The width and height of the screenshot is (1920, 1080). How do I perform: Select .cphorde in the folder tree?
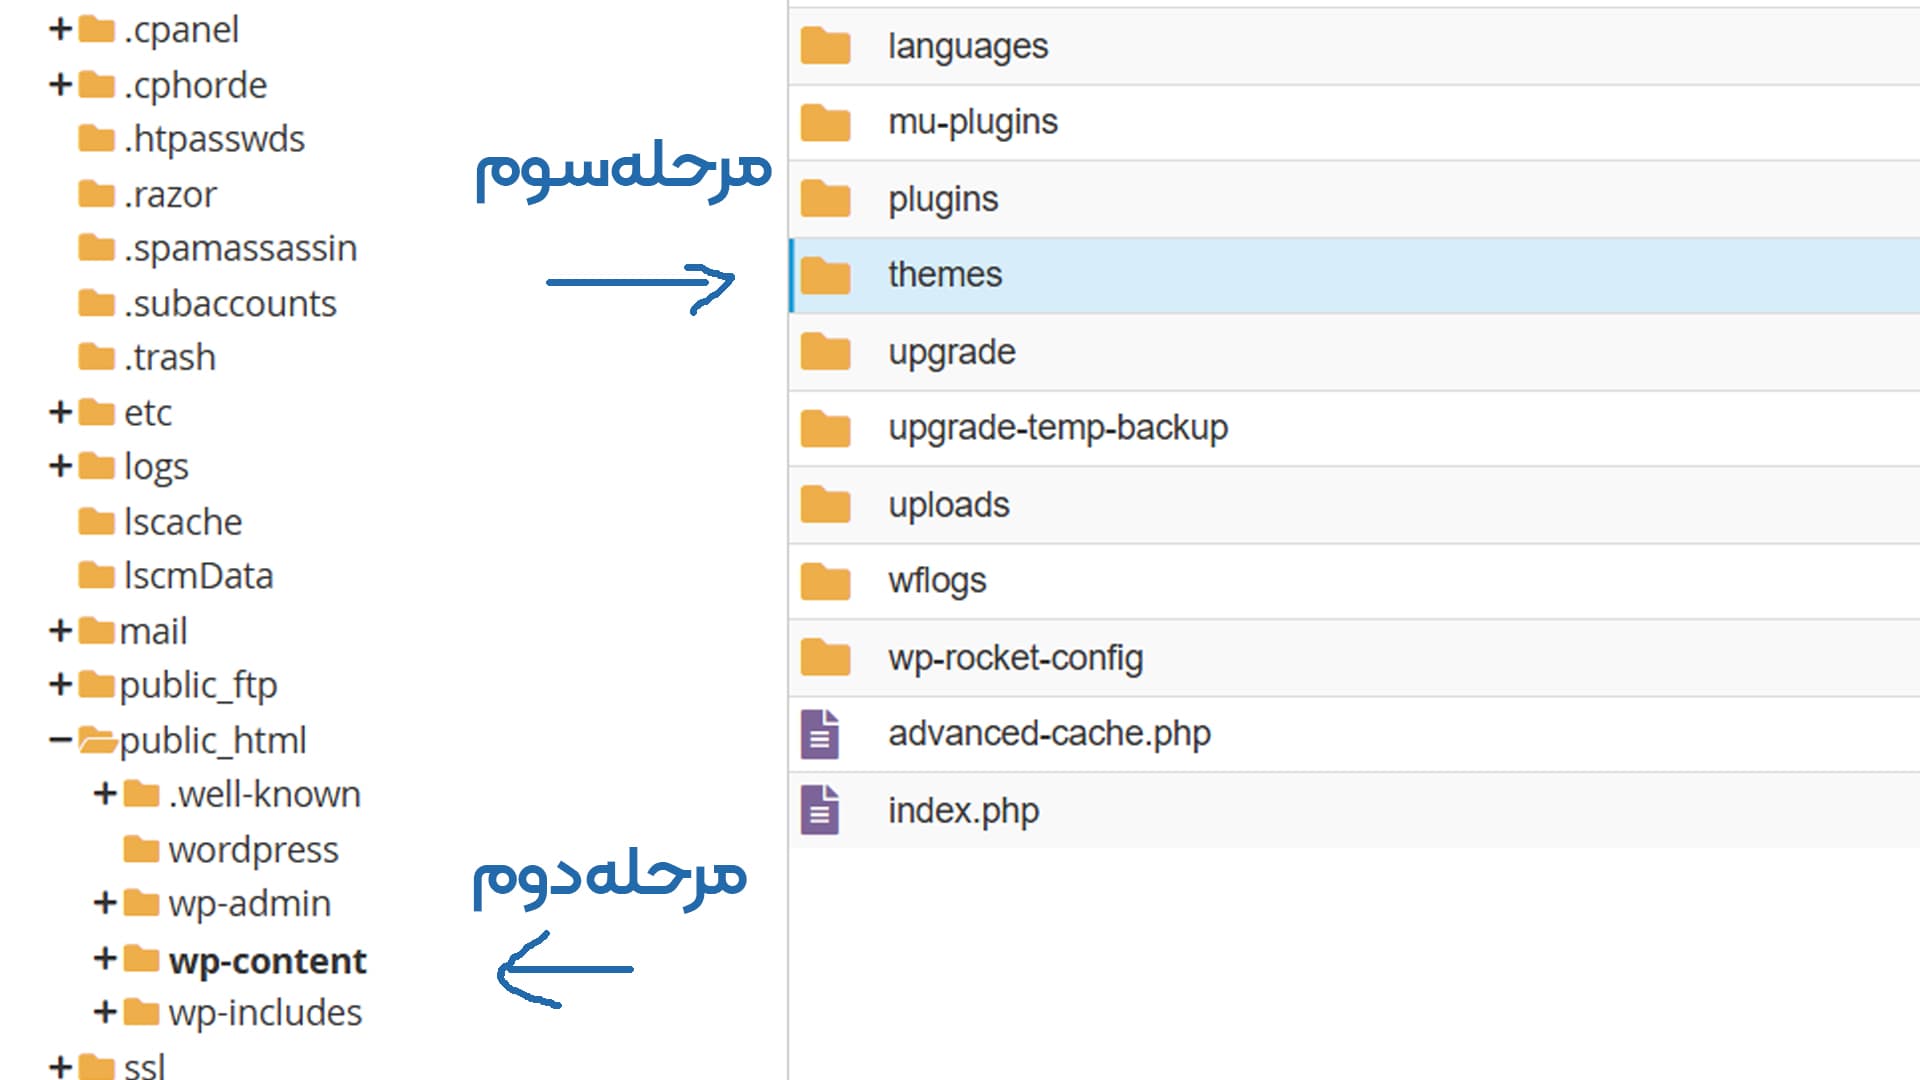click(196, 85)
